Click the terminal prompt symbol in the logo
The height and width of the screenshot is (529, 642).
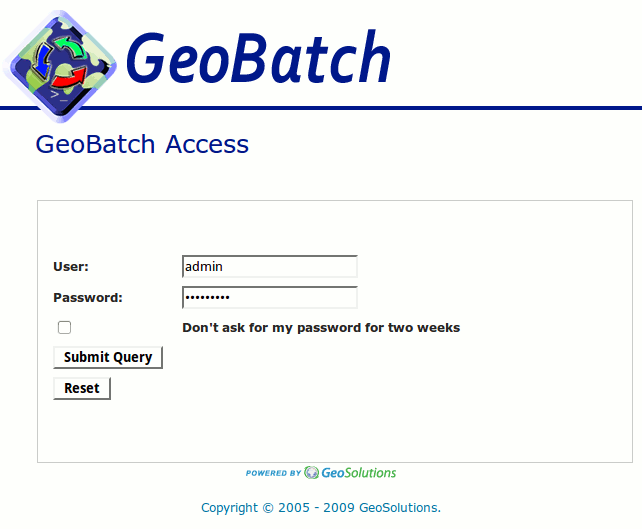pos(57,97)
